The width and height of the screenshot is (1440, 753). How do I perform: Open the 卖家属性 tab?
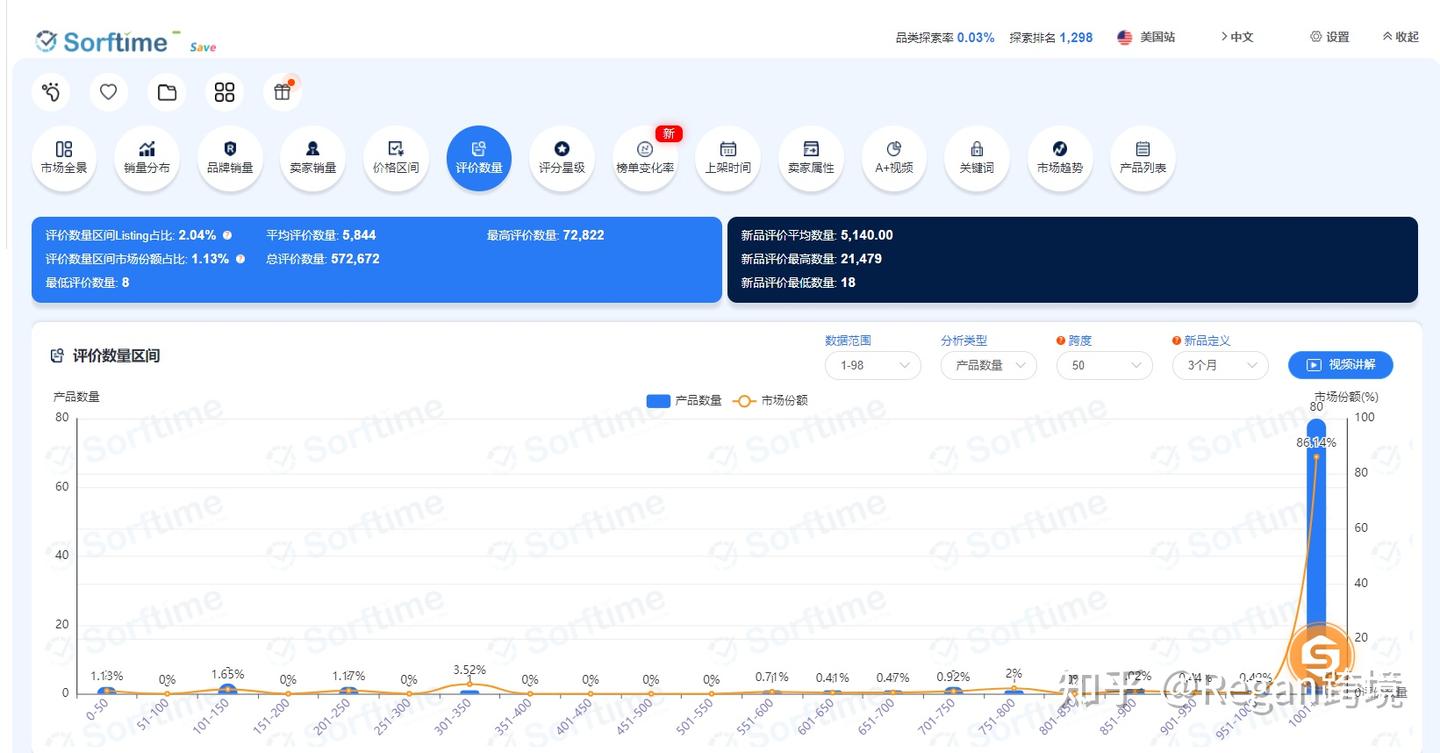[811, 158]
